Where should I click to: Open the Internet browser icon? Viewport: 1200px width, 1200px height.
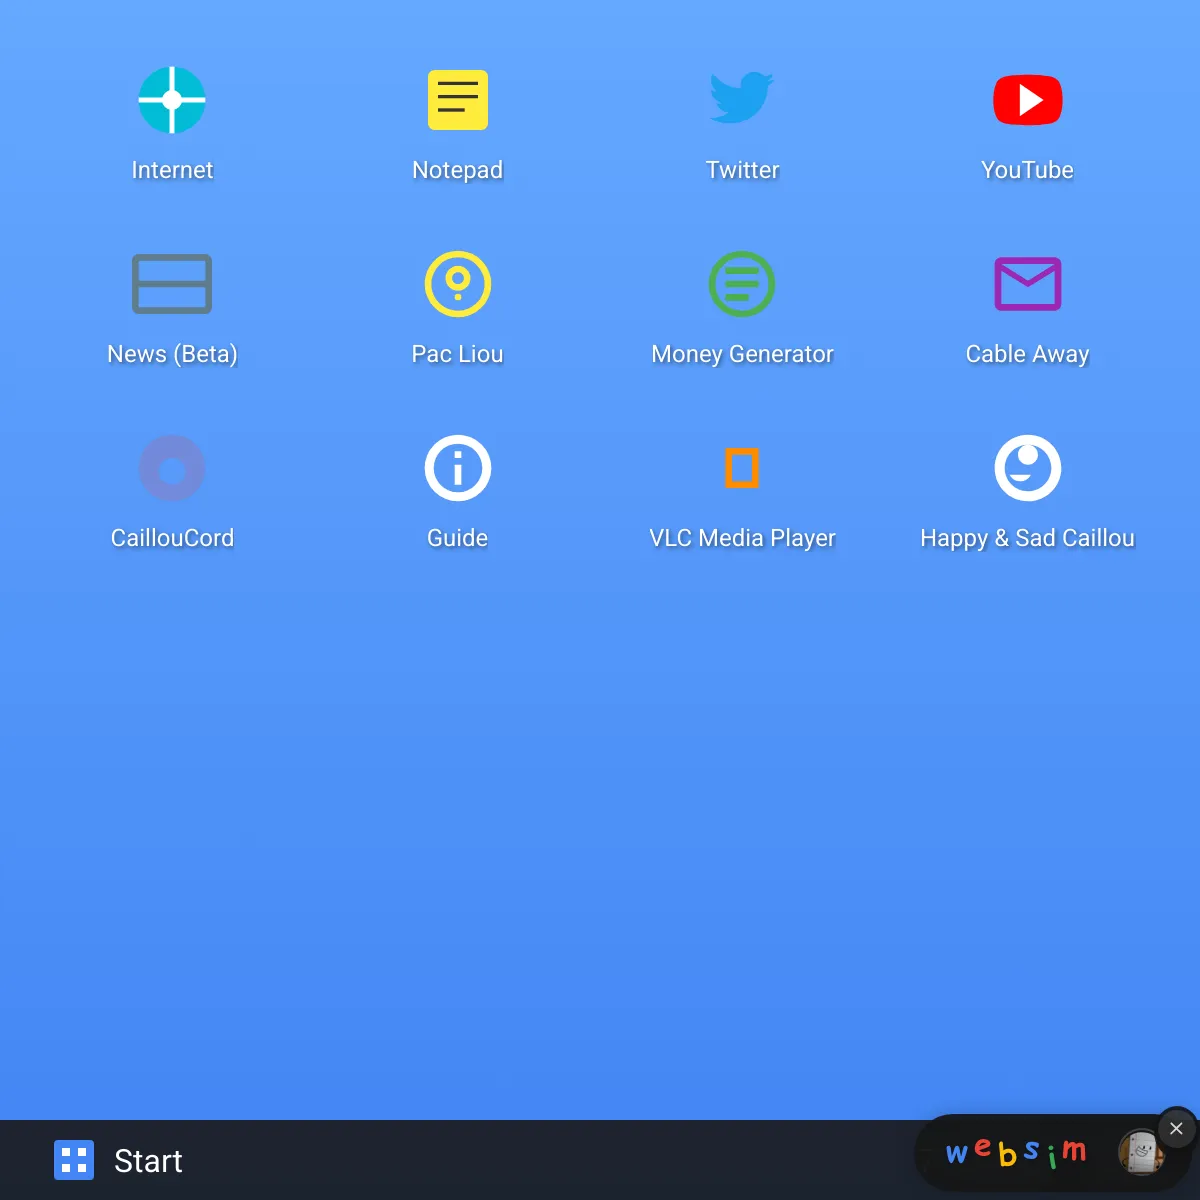click(x=172, y=100)
